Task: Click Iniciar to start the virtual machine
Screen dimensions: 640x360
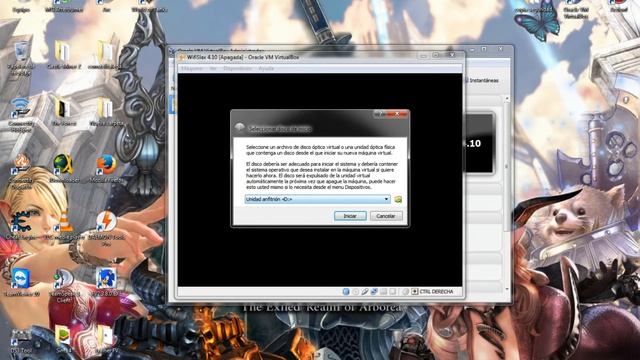Action: click(350, 216)
